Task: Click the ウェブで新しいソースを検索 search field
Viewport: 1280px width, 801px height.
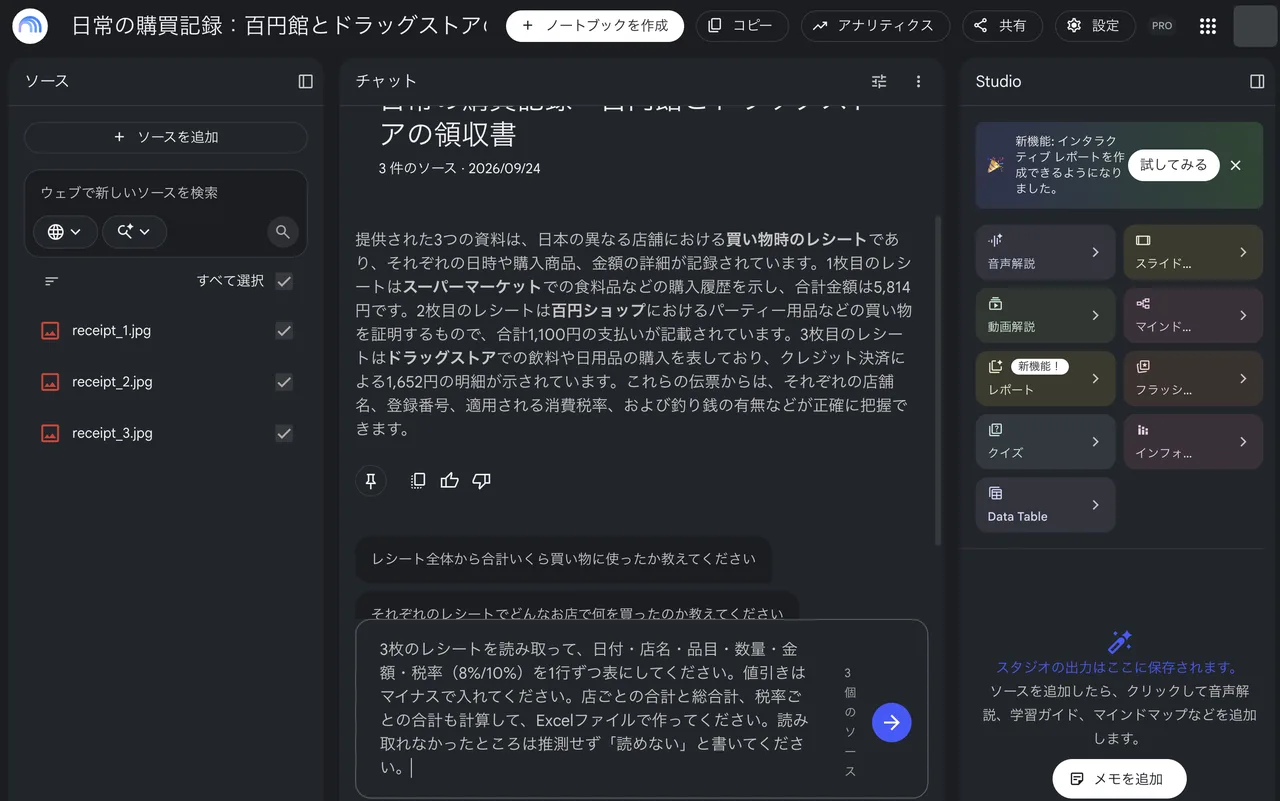Action: [166, 193]
